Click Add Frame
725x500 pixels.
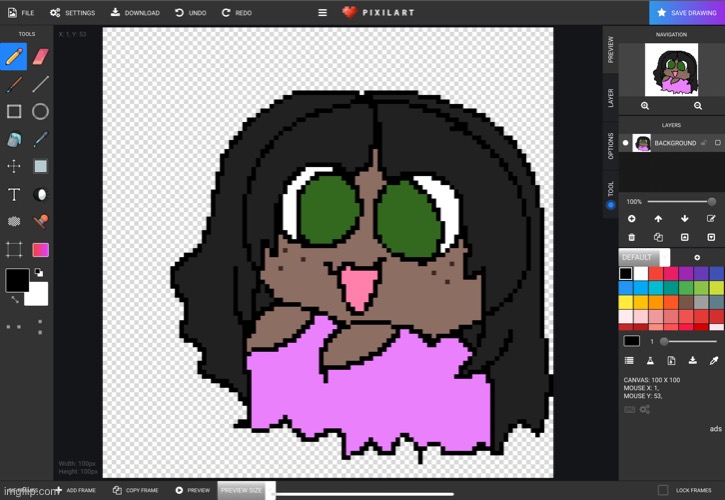75,490
